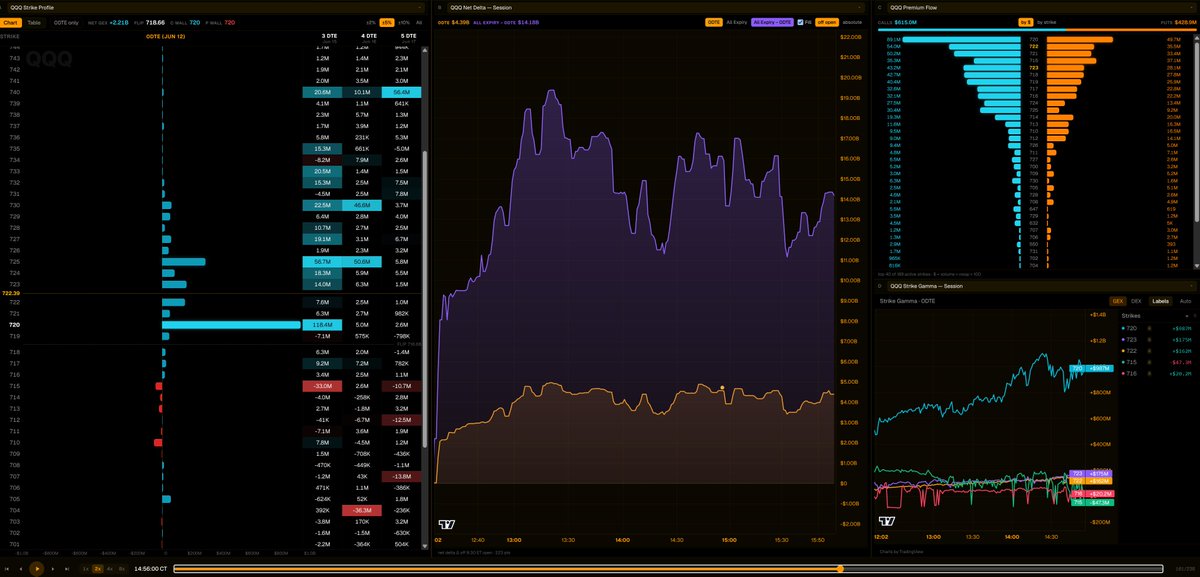Open the QQQ Premium Flow panel dropdown

(x=1043, y=7)
